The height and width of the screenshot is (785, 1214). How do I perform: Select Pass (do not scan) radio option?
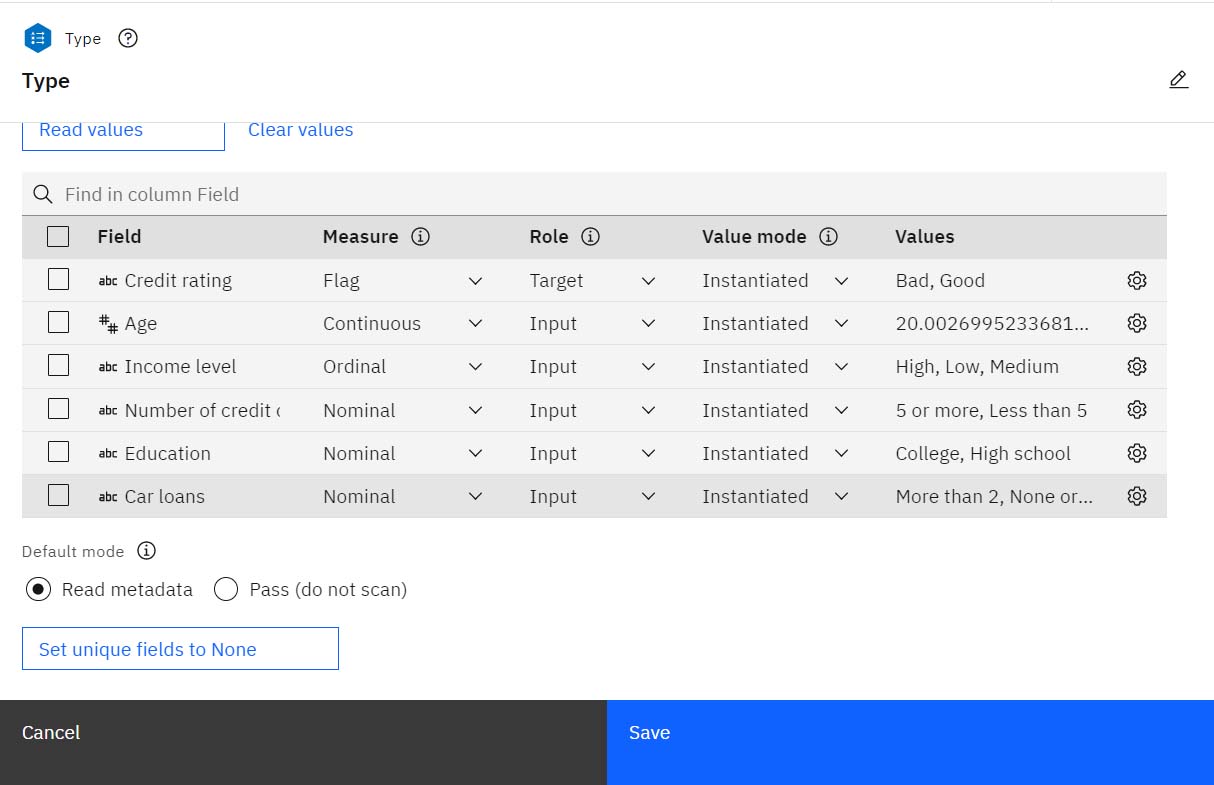tap(226, 589)
